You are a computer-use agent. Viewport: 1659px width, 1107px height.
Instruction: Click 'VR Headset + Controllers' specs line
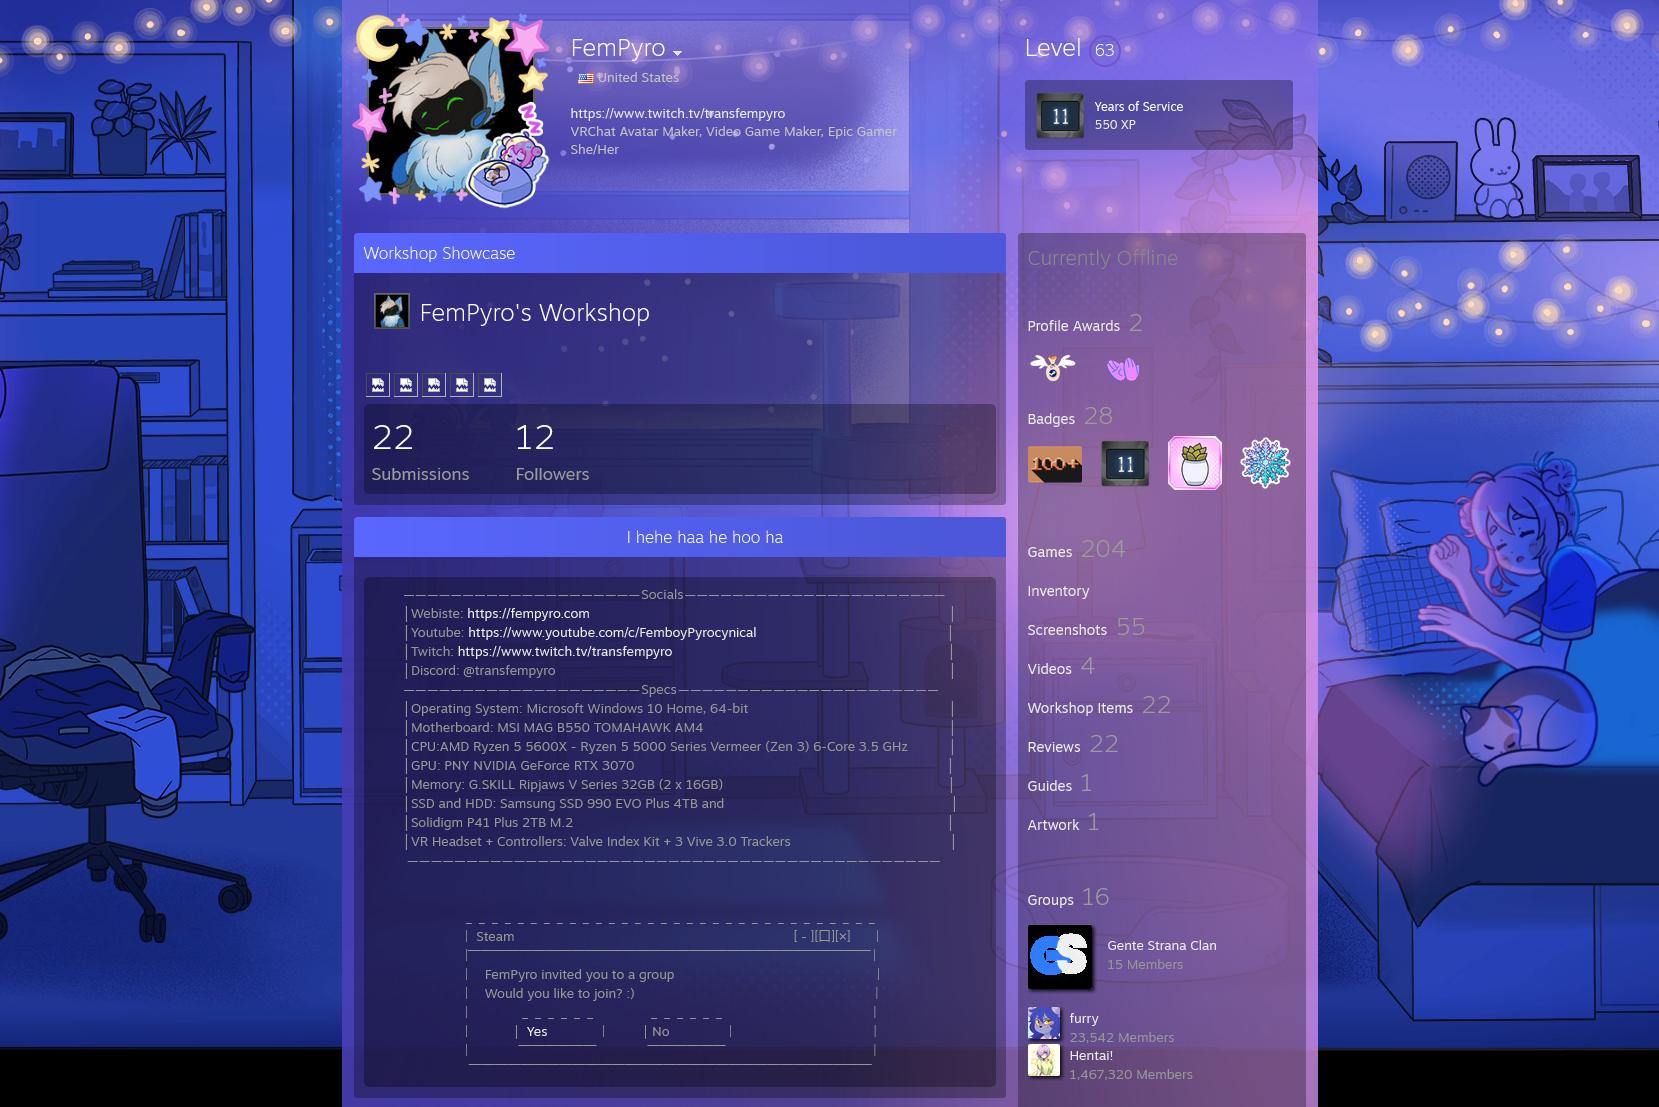pos(601,842)
